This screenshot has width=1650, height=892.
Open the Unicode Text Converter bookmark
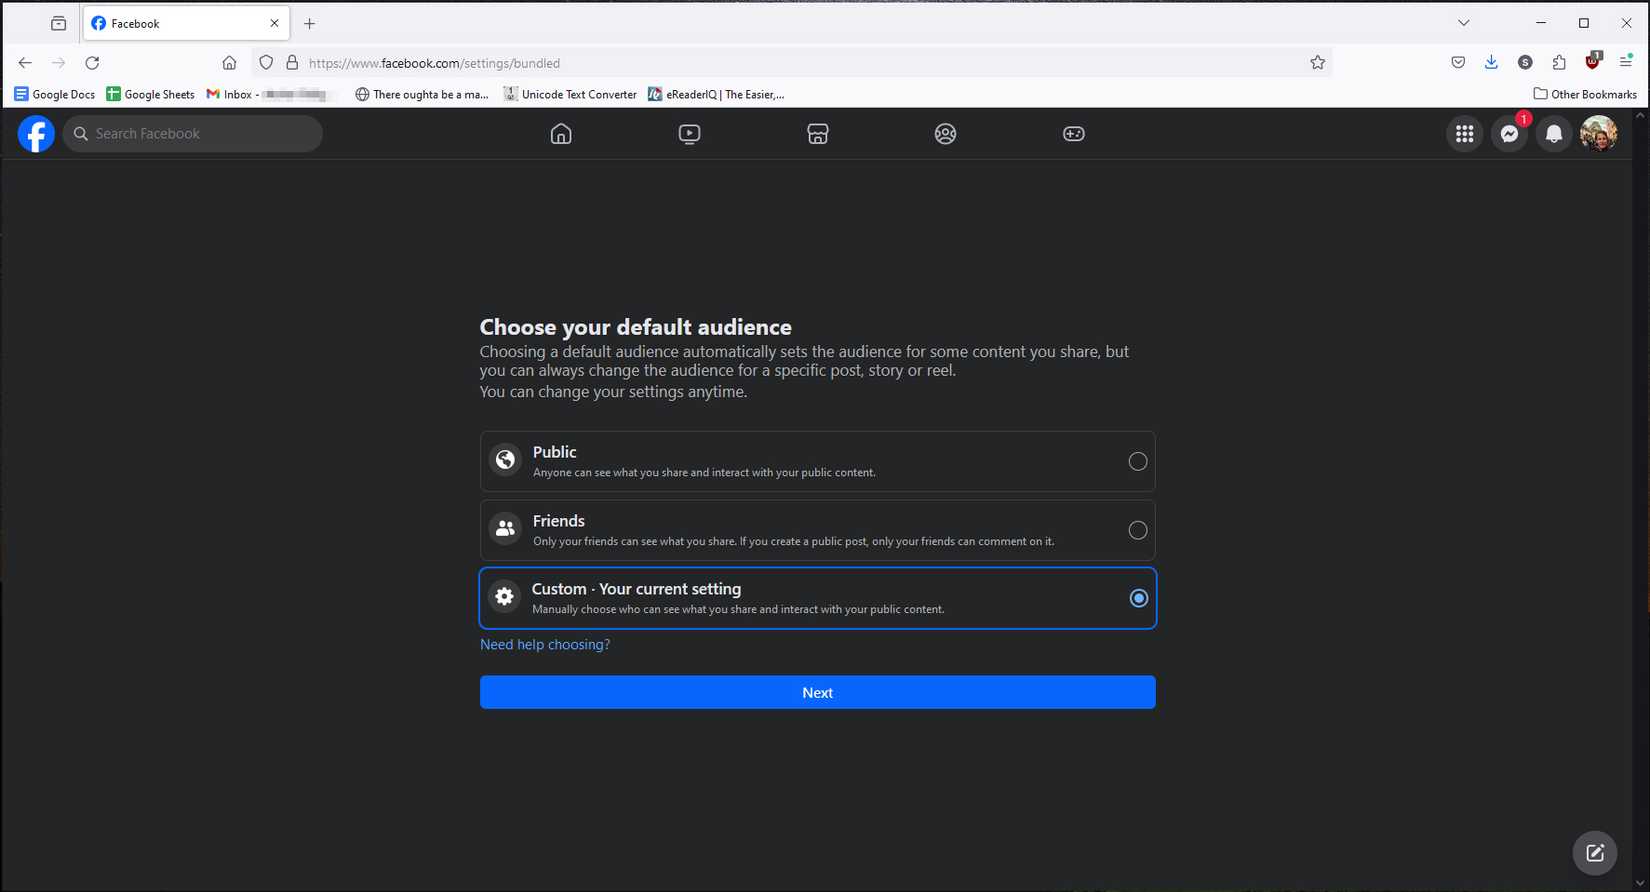coord(570,94)
